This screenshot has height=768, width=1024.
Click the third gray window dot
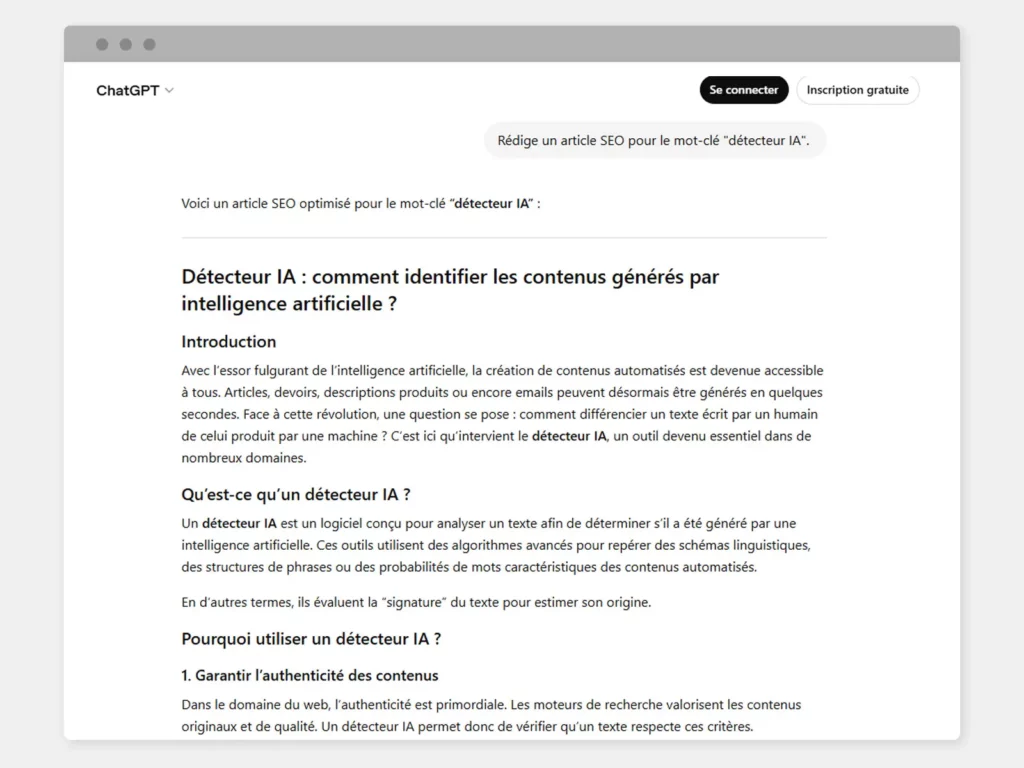click(150, 44)
